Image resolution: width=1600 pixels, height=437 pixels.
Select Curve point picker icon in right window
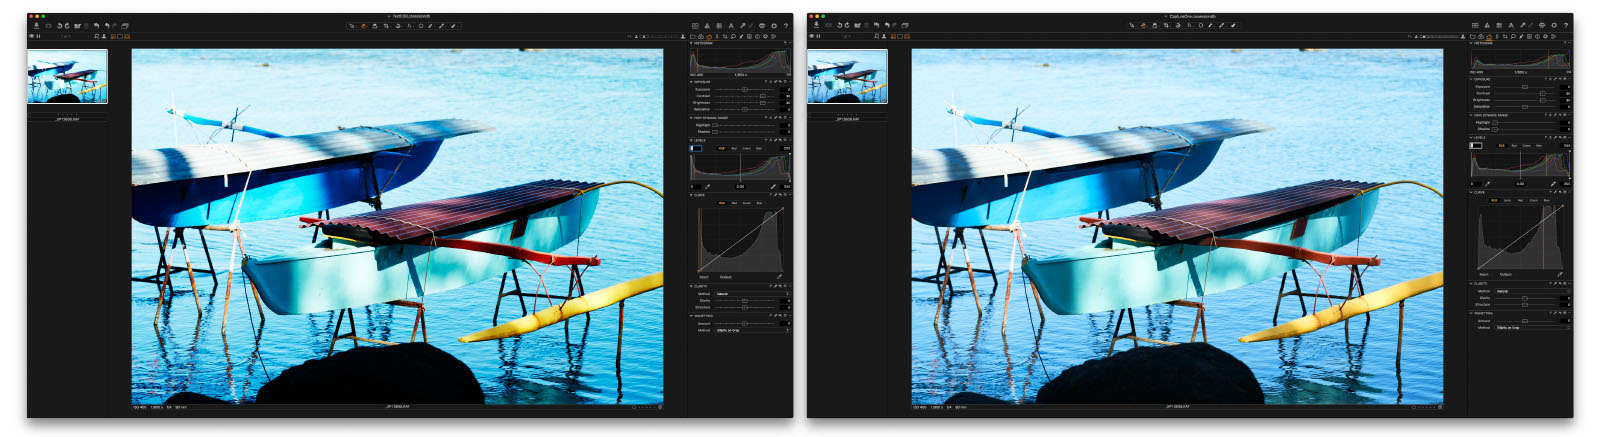[1559, 274]
